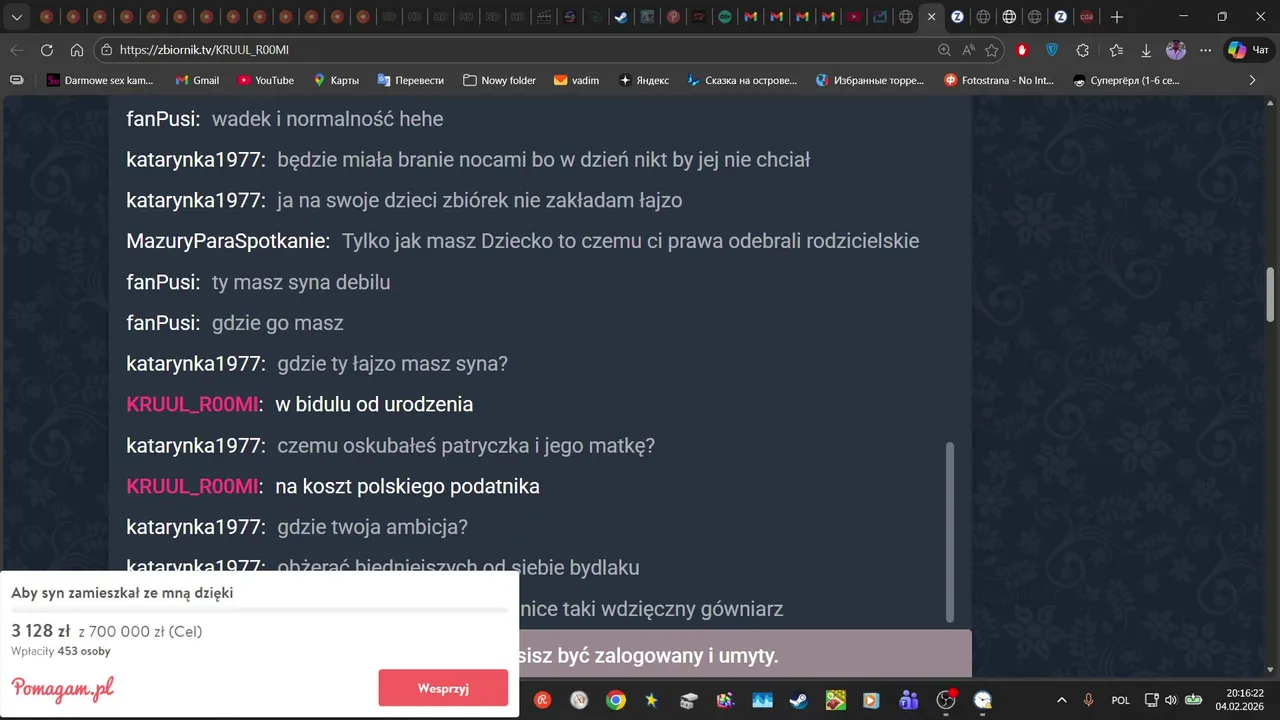Open the Сказка на острове bookmark
Viewport: 1280px width, 720px height.
tap(742, 80)
